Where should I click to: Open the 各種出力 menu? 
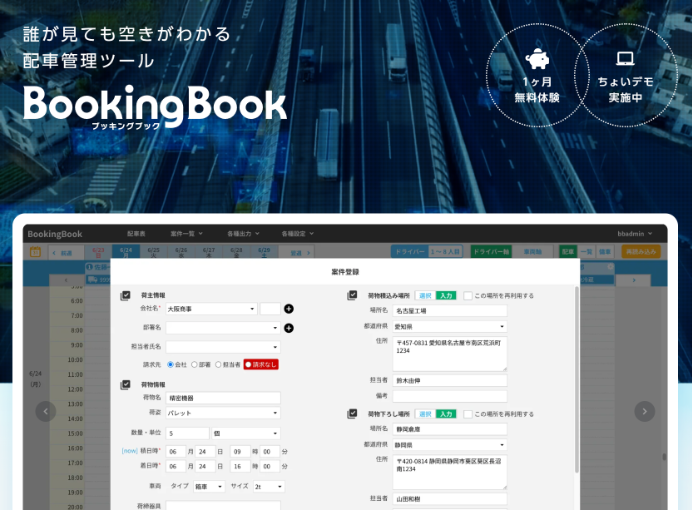(x=243, y=234)
